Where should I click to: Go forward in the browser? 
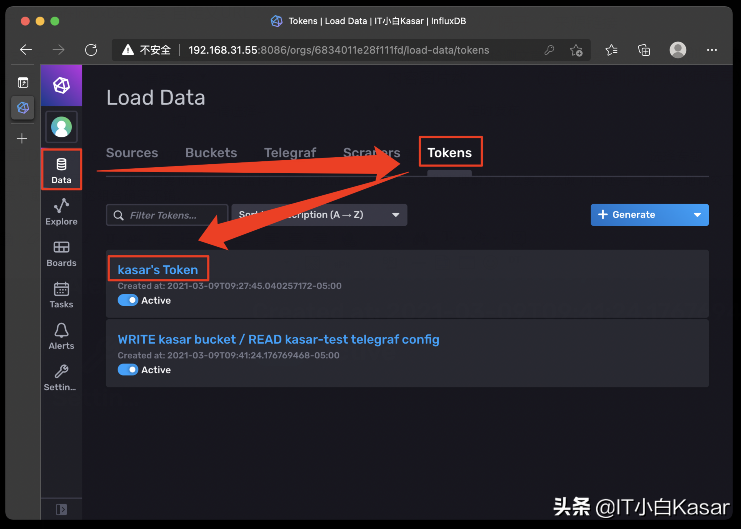click(x=59, y=50)
